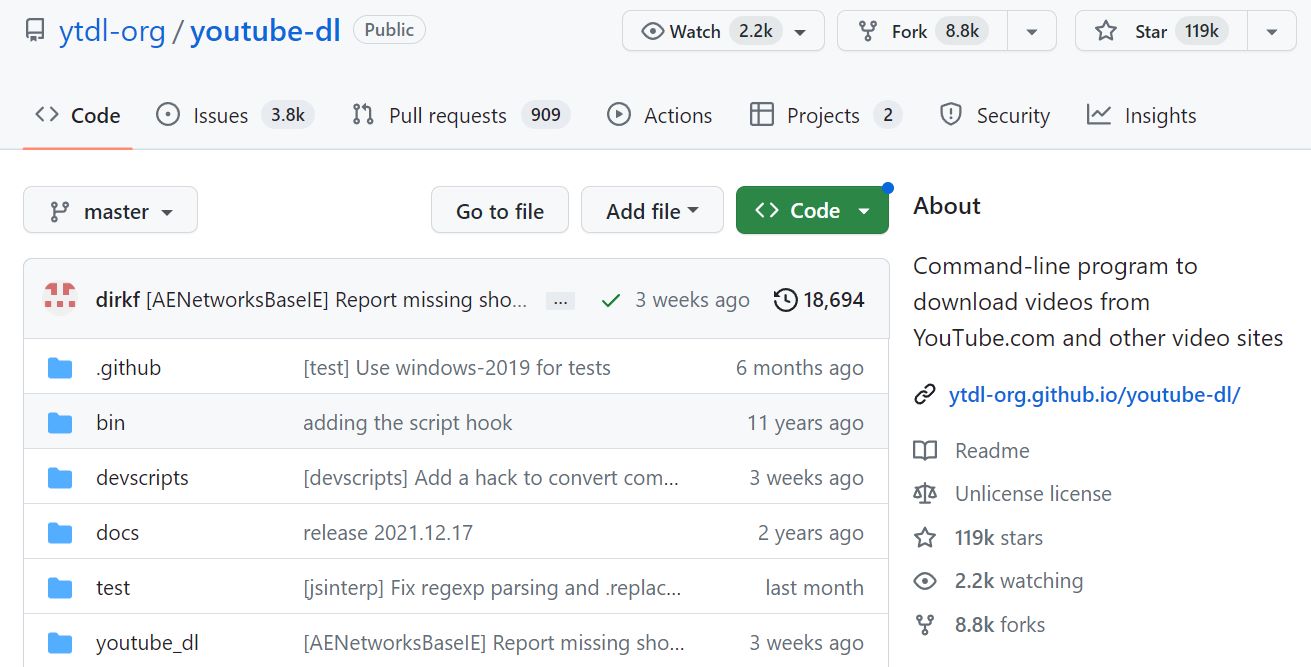Click the Readme book icon
Screen dimensions: 1311x667
[x=925, y=451]
